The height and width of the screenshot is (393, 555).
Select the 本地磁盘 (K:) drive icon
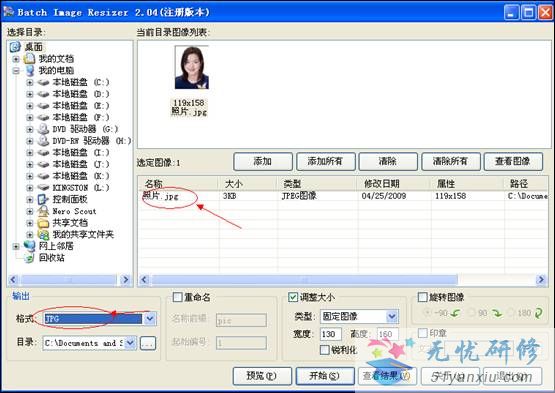pos(43,176)
